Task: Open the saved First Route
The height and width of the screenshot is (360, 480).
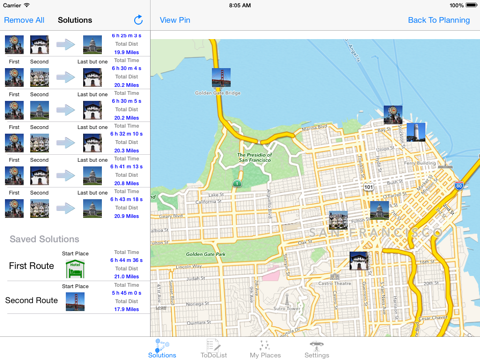Action: click(75, 265)
